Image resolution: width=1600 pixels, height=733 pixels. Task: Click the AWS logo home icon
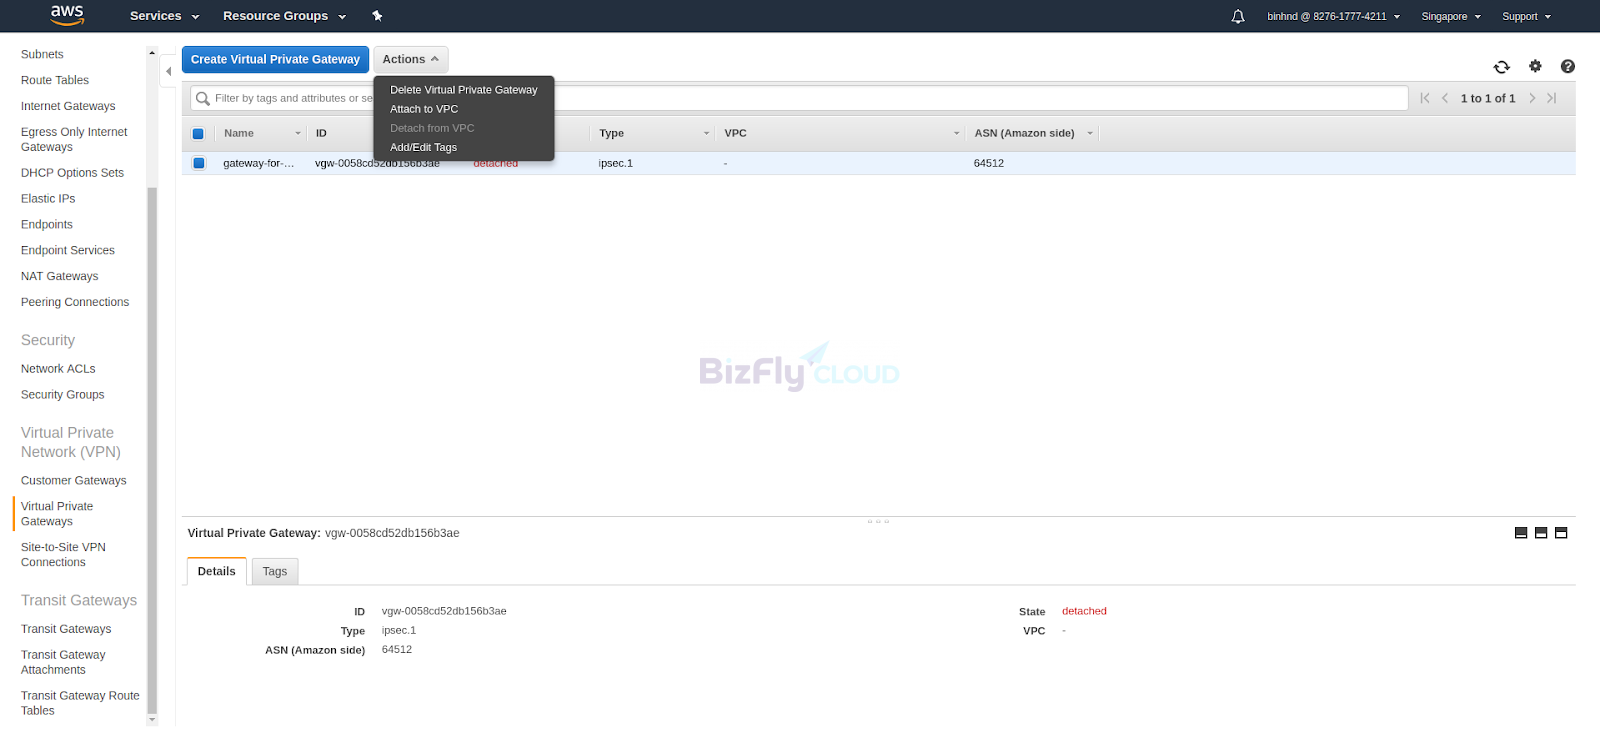click(x=67, y=15)
